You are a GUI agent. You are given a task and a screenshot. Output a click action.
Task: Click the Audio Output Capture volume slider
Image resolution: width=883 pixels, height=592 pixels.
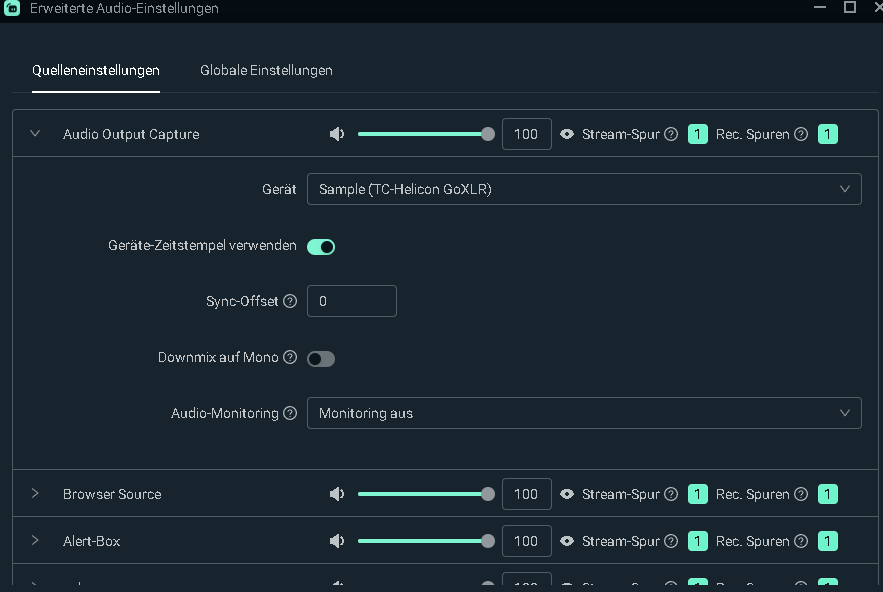(x=422, y=134)
